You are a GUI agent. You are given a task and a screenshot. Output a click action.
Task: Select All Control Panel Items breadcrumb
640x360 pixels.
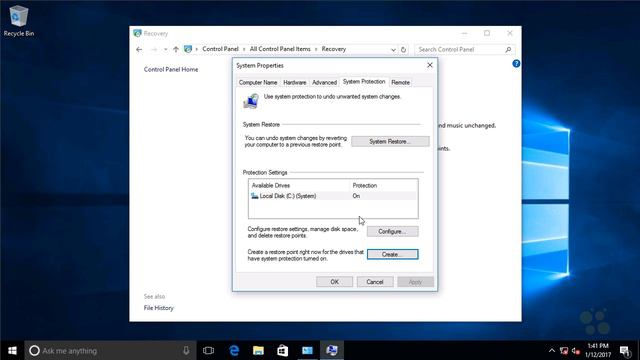click(280, 49)
